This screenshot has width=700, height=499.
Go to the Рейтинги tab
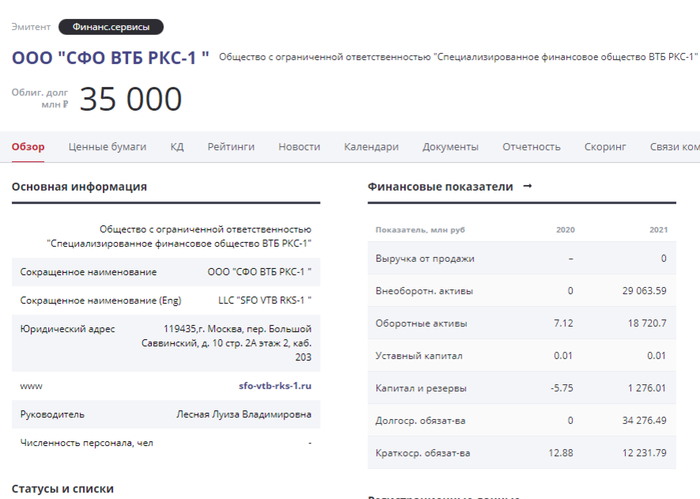click(231, 147)
